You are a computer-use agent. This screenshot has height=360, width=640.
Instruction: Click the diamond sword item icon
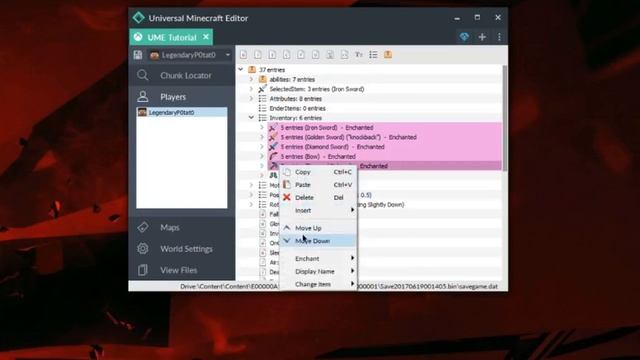click(x=273, y=147)
